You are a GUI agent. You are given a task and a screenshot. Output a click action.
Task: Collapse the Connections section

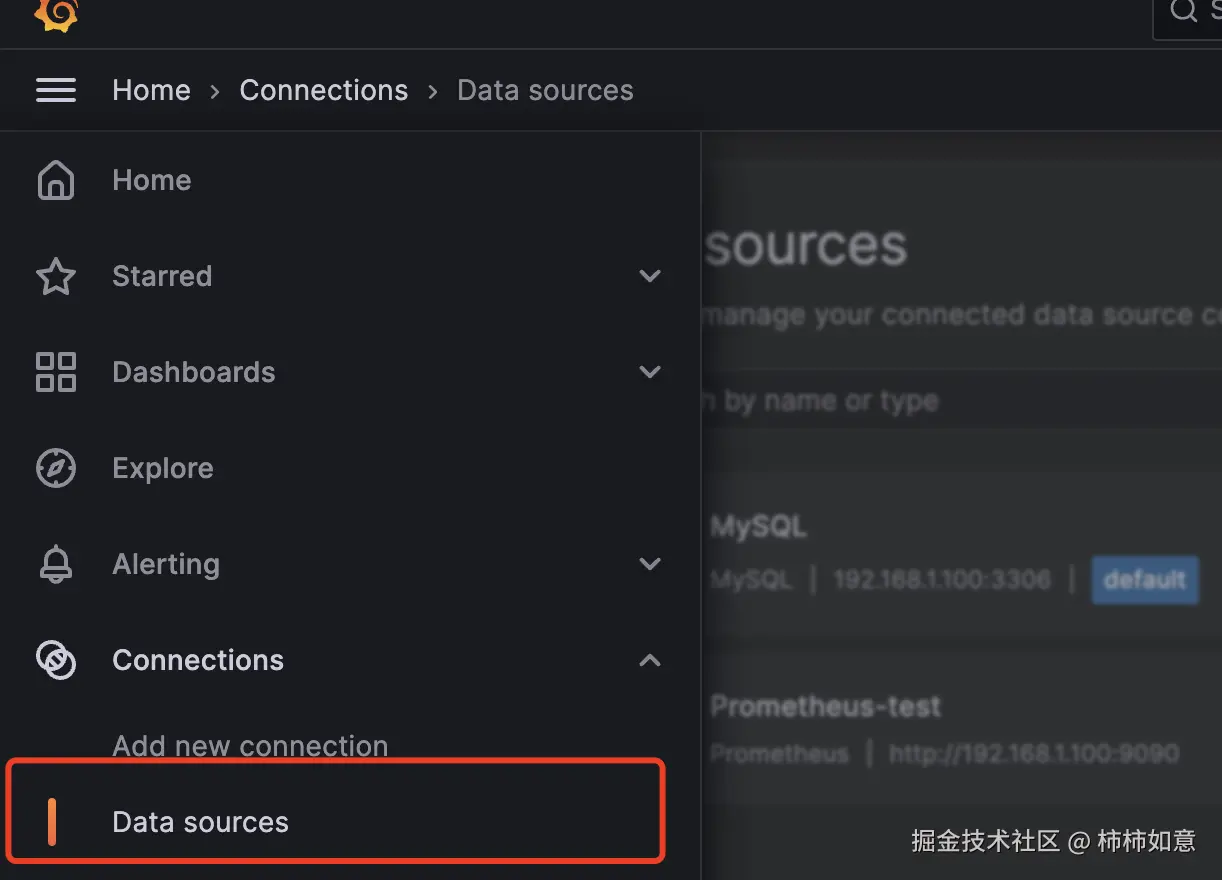click(x=650, y=660)
